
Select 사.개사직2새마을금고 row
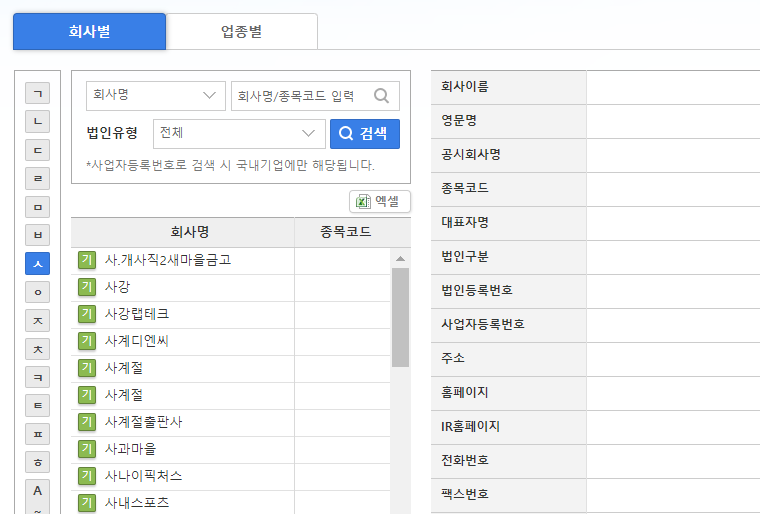[231, 260]
